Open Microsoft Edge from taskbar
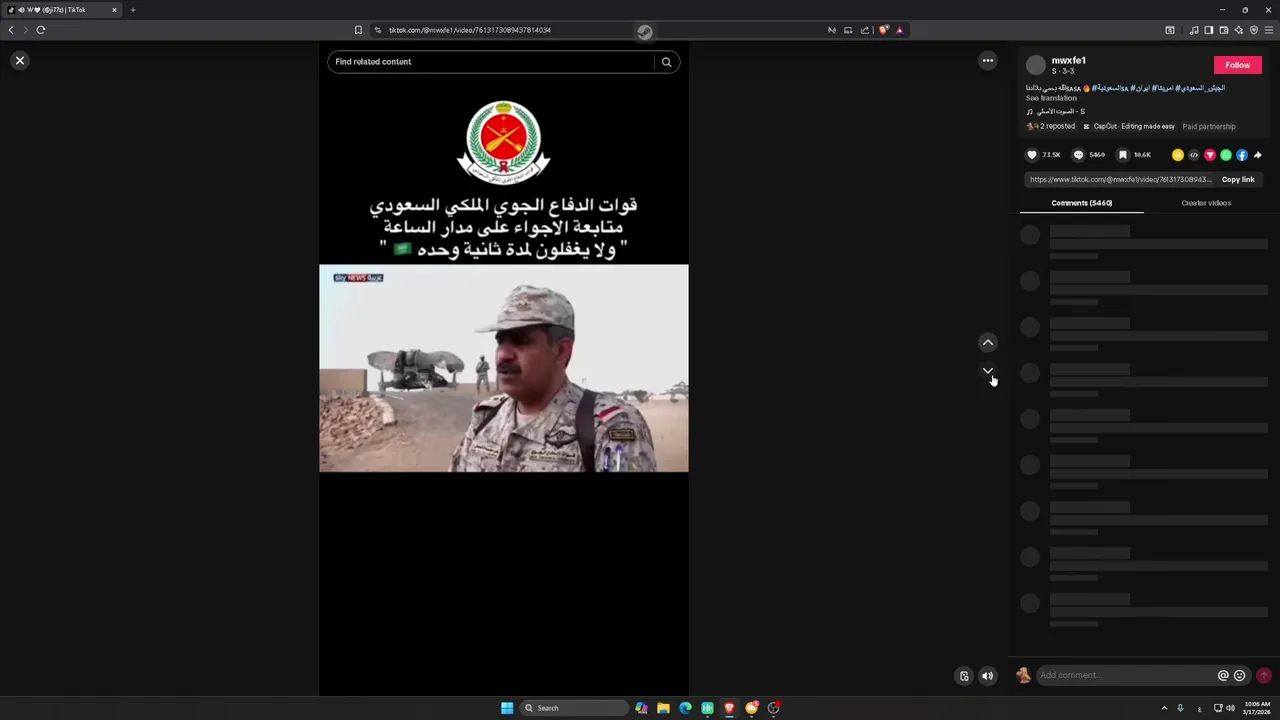 coord(685,708)
